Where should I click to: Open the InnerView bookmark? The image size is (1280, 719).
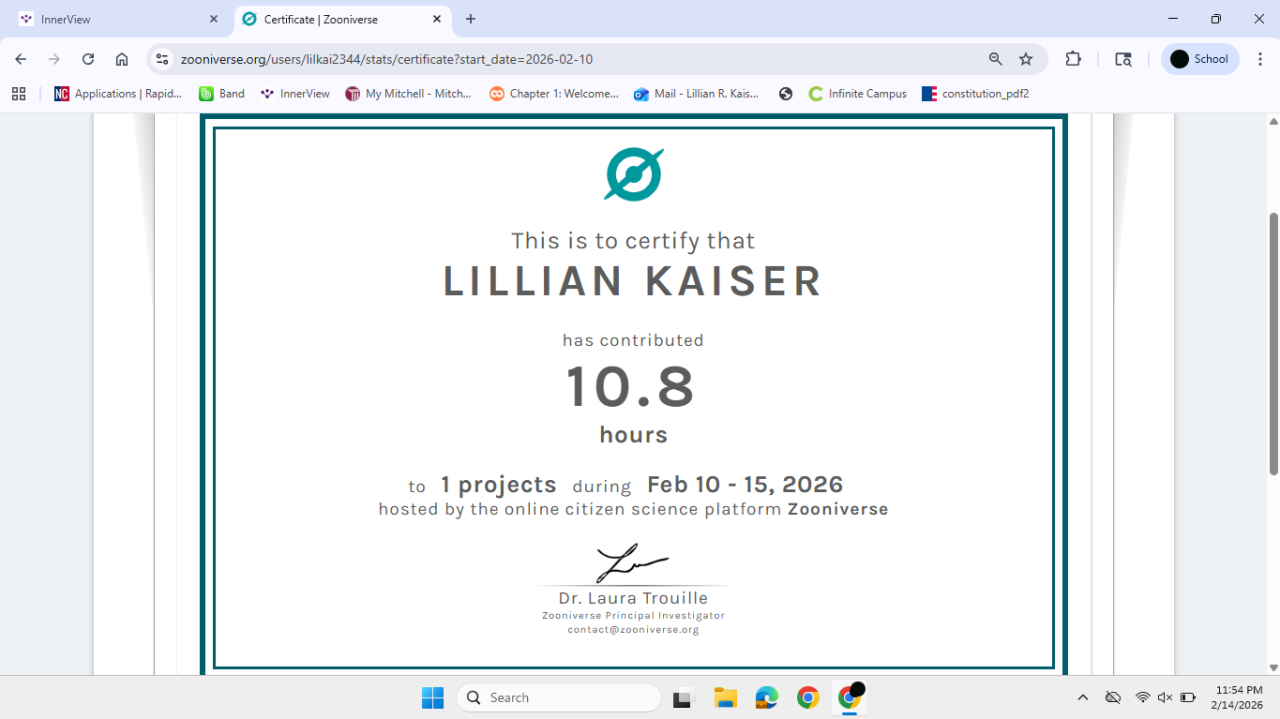point(294,93)
